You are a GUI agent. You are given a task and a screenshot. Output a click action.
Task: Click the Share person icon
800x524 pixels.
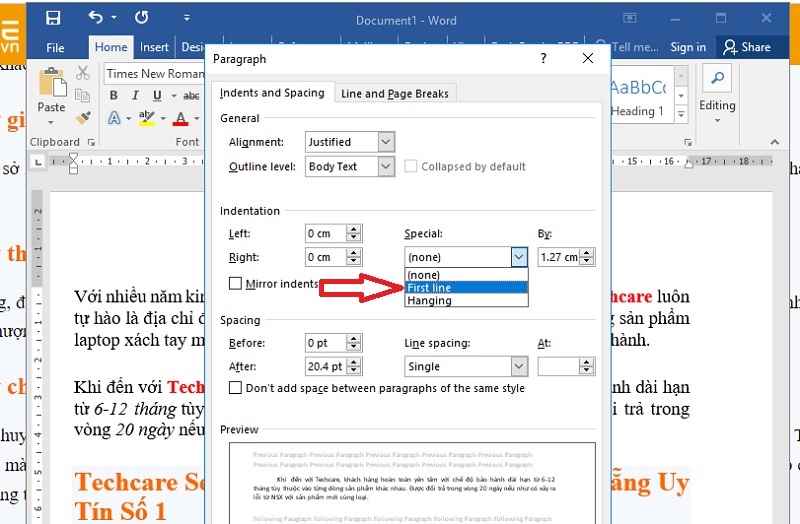(x=730, y=47)
